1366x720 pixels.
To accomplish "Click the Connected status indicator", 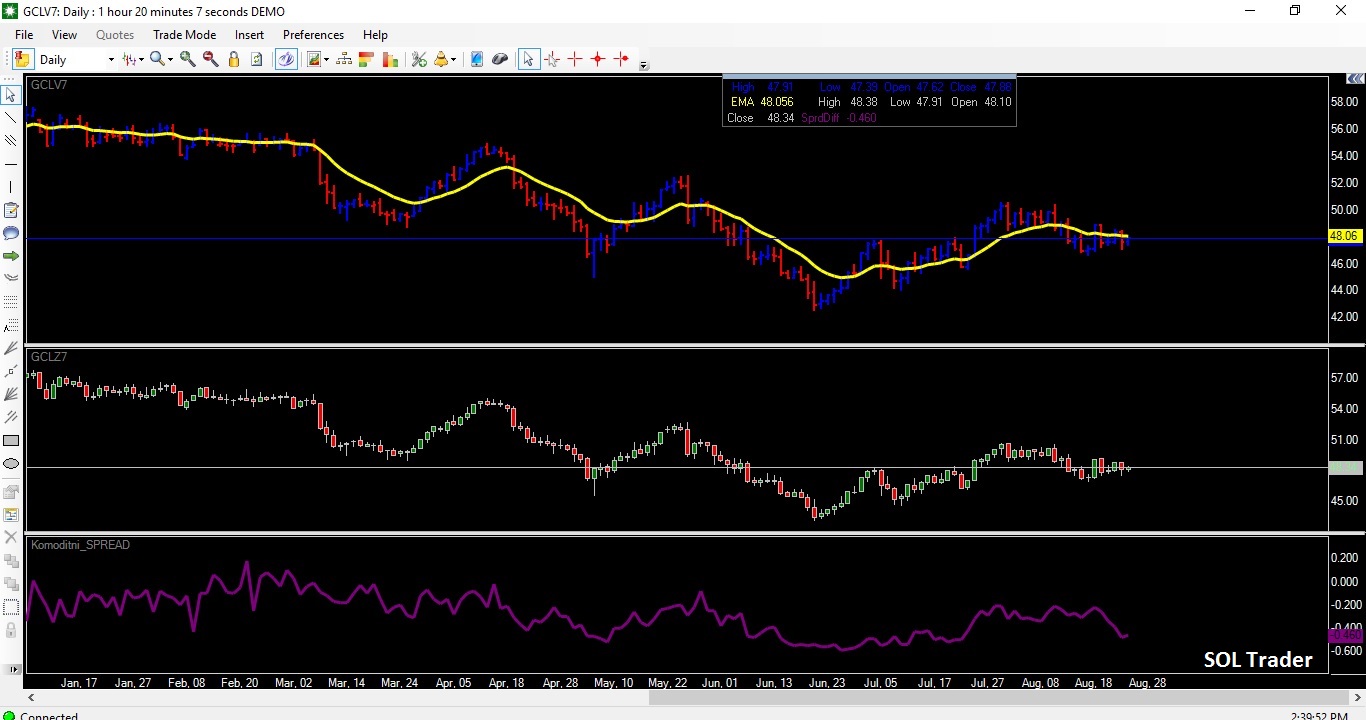I will click(49, 716).
